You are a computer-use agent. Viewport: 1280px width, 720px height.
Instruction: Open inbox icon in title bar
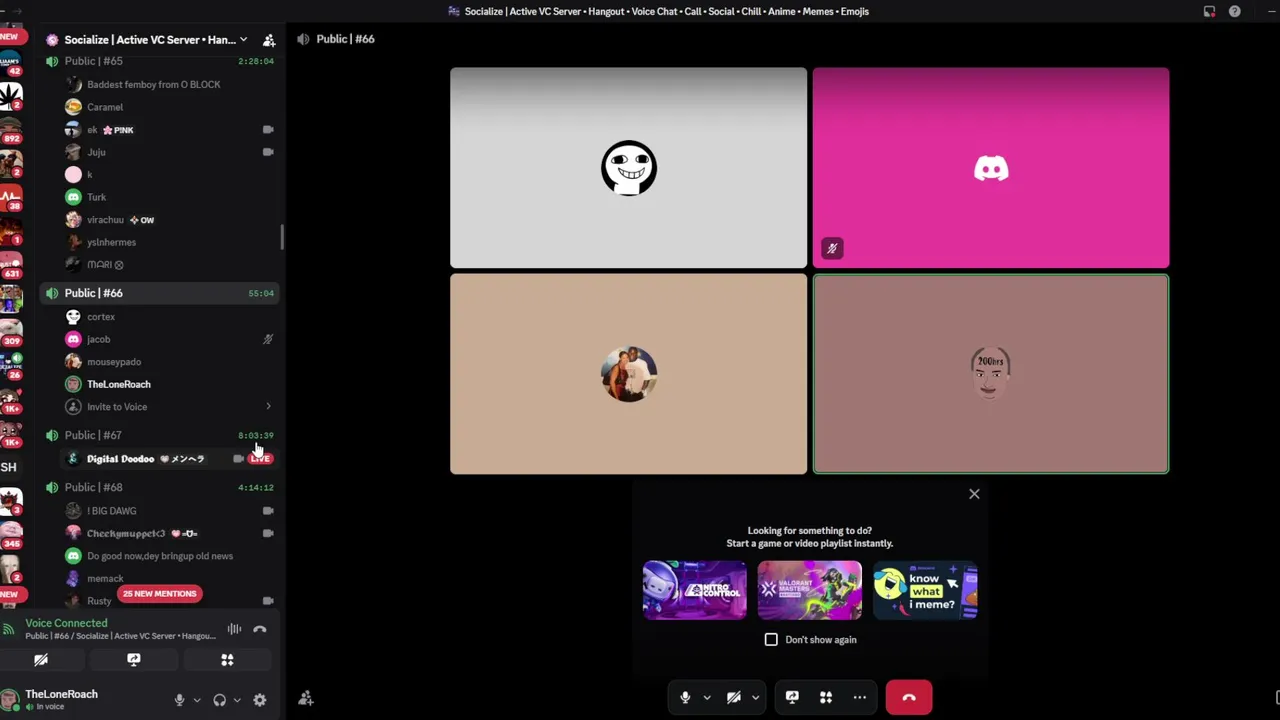[x=1209, y=11]
